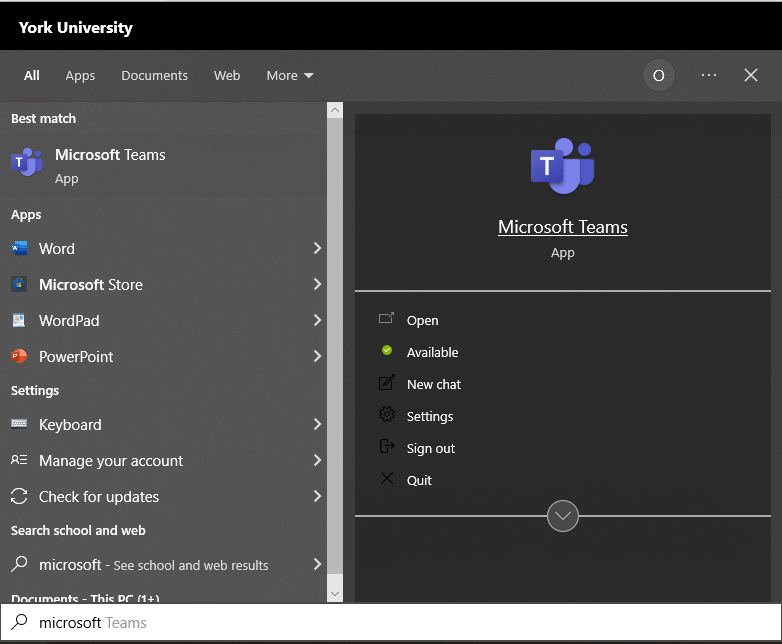Select microsoft - See school and web results
The width and height of the screenshot is (782, 644).
click(154, 565)
